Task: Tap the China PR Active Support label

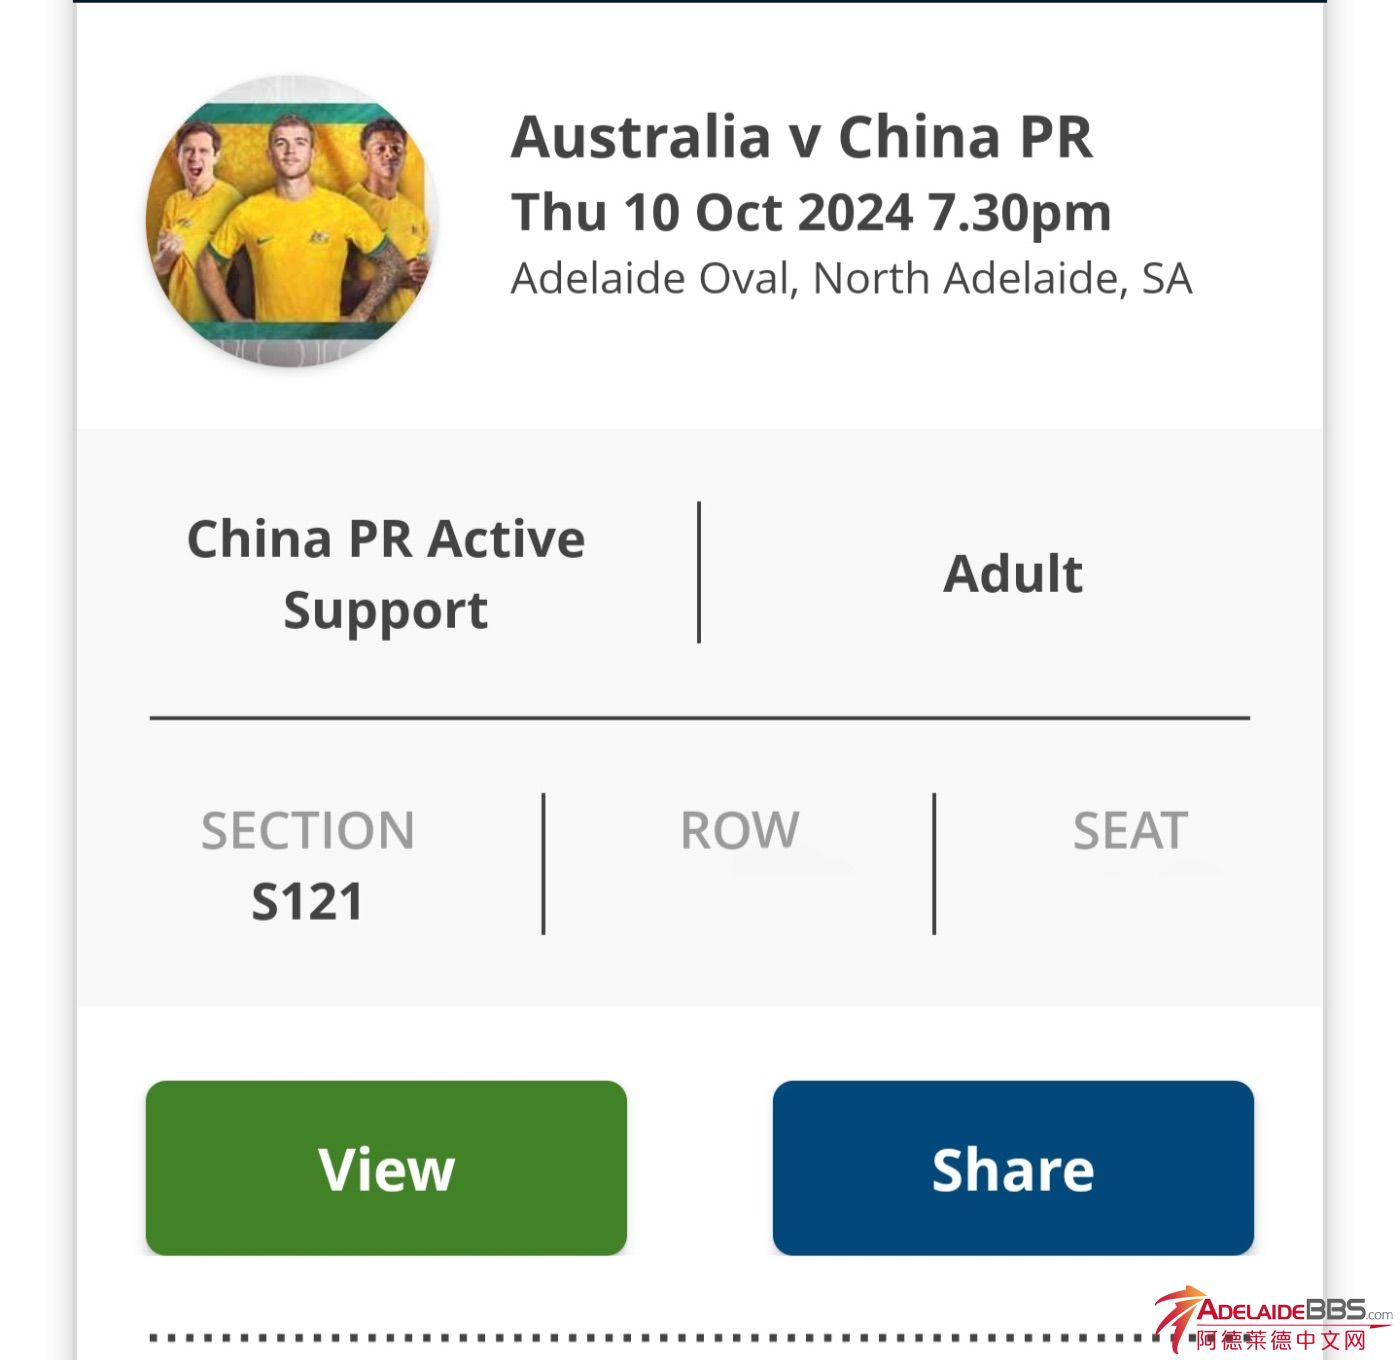Action: coord(386,574)
